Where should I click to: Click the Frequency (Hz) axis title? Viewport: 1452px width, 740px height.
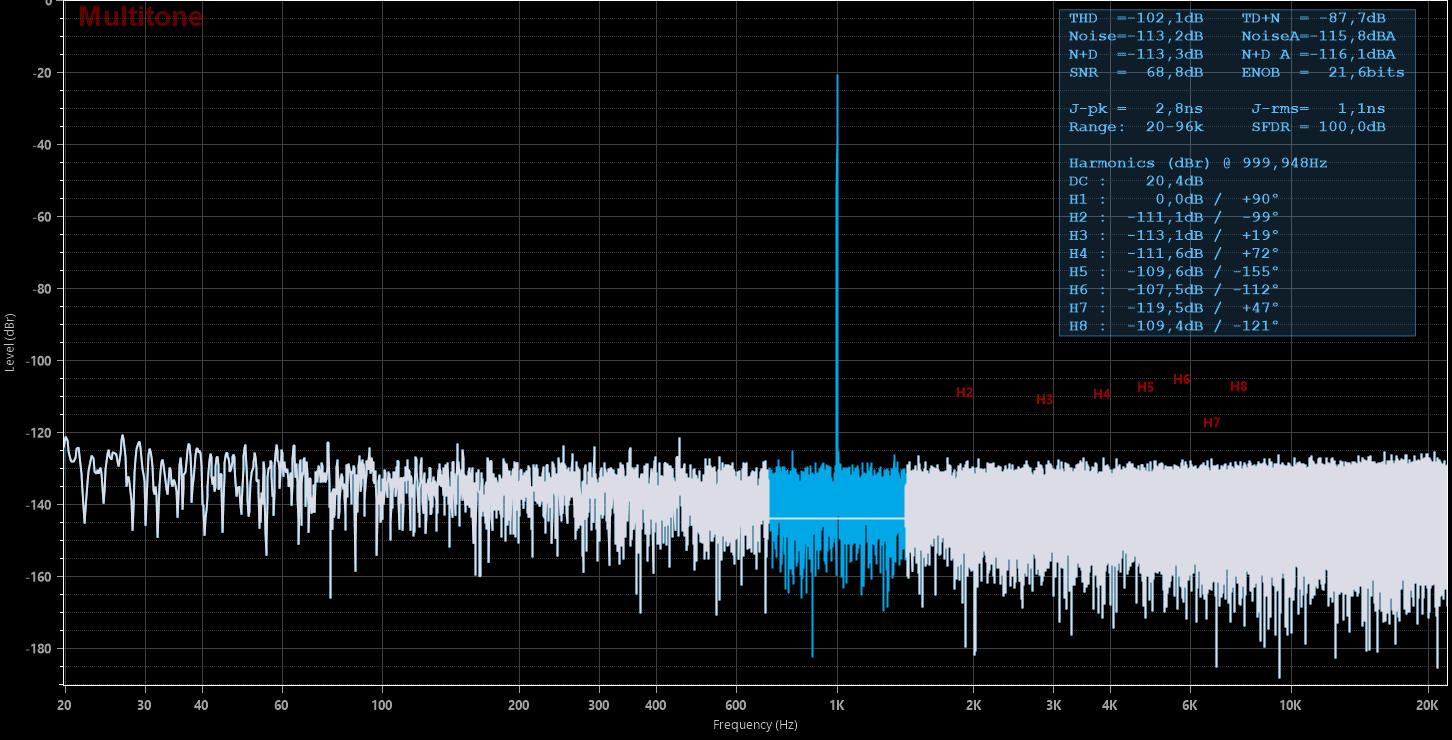click(x=755, y=725)
